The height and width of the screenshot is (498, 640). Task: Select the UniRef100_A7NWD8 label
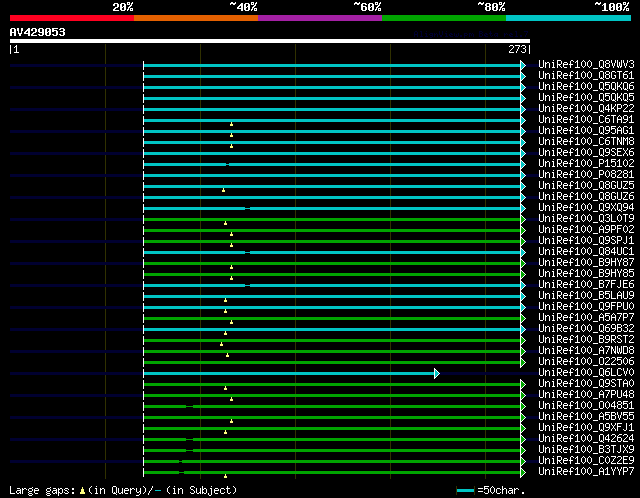point(586,351)
